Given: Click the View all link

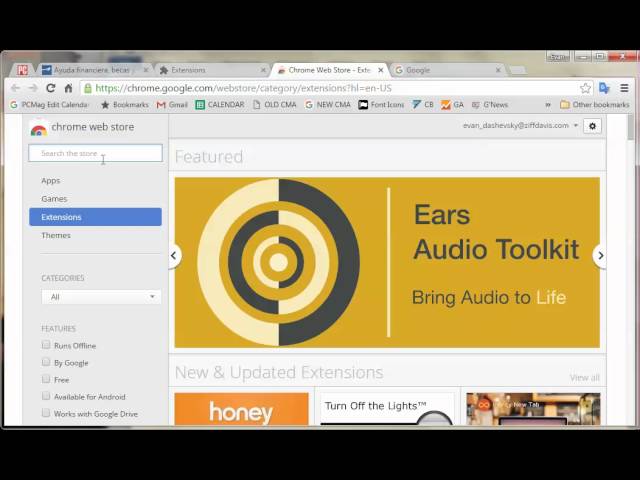Looking at the screenshot, I should click(x=585, y=378).
